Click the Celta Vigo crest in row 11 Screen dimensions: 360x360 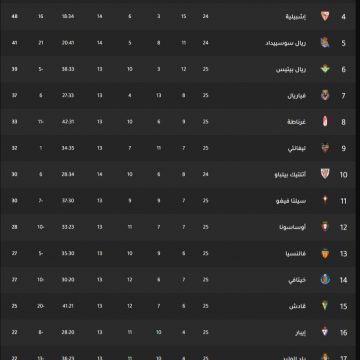tap(325, 200)
